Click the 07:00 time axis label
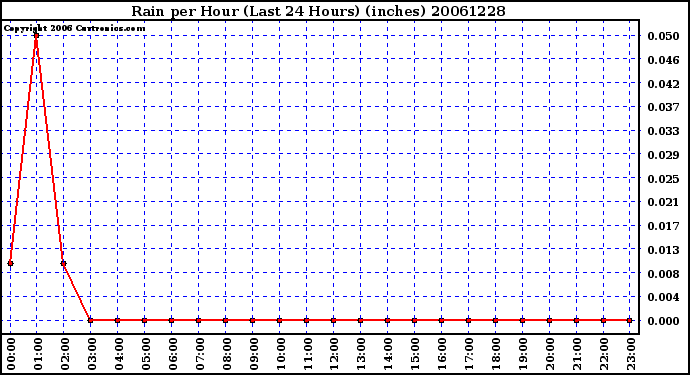This screenshot has width=690, height=375. click(x=200, y=354)
